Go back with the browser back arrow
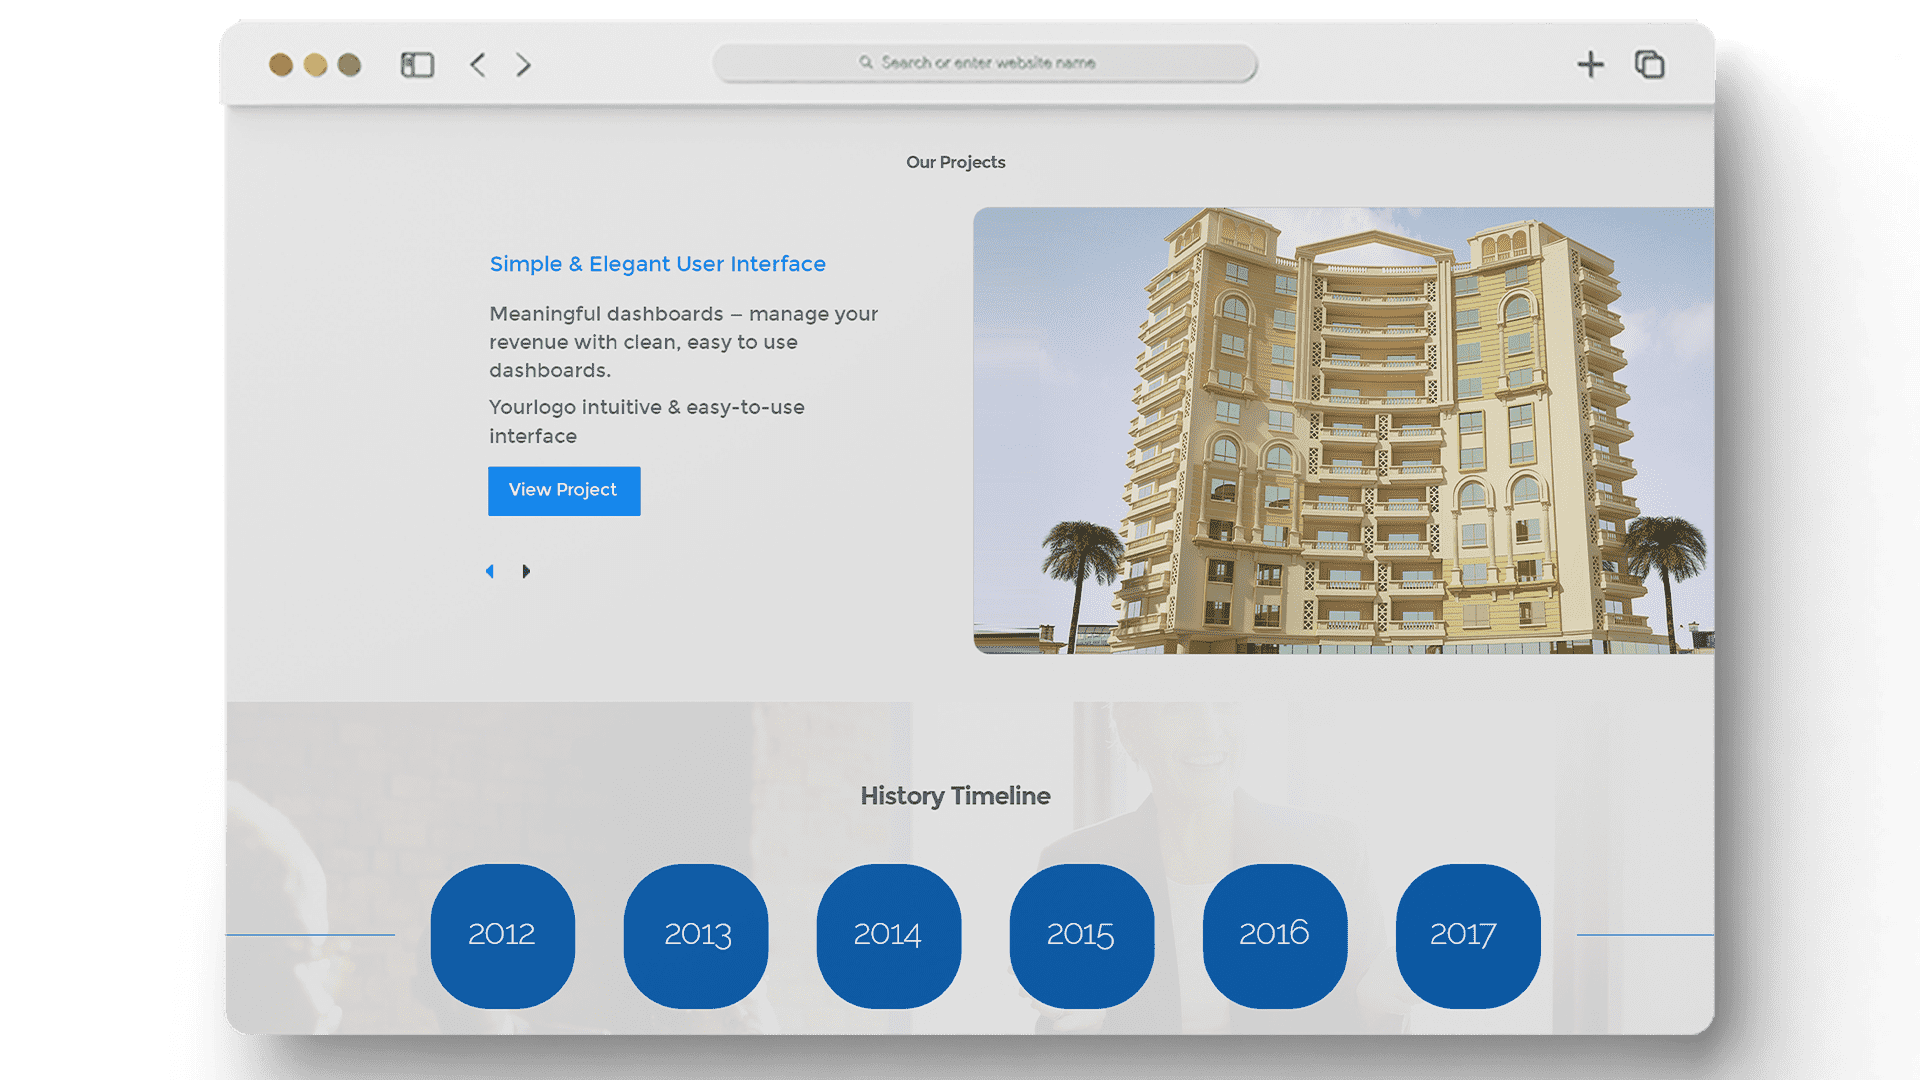Screen dimensions: 1920x1080 click(x=478, y=65)
